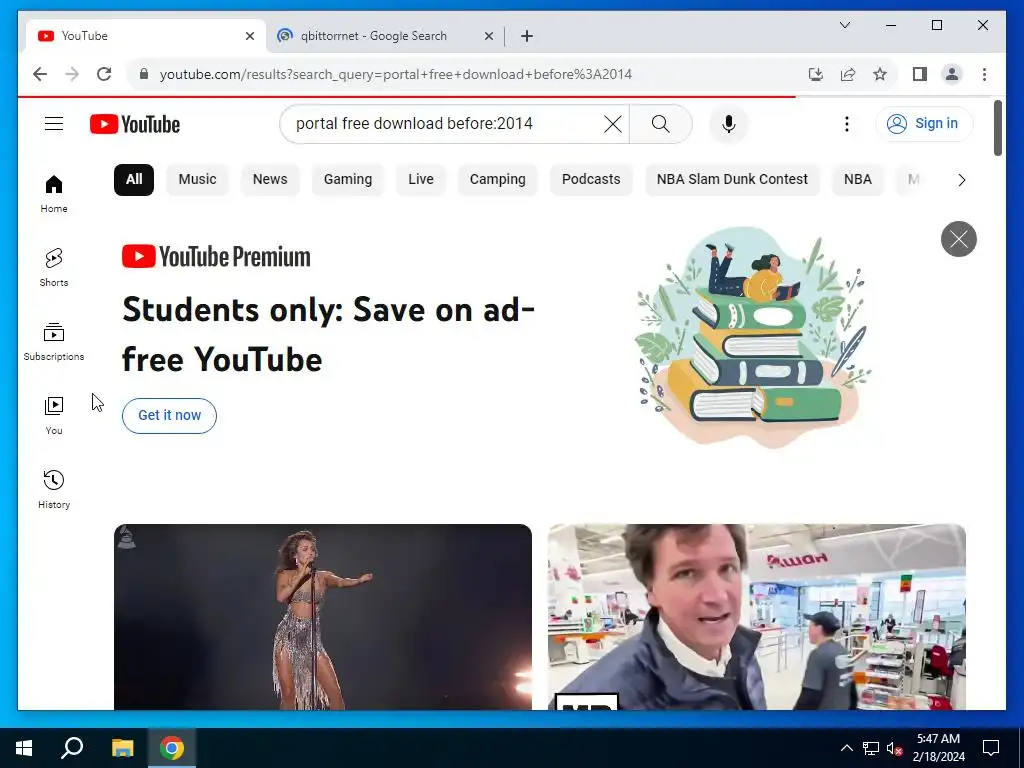
Task: Click muted volume tray icon
Action: click(894, 748)
